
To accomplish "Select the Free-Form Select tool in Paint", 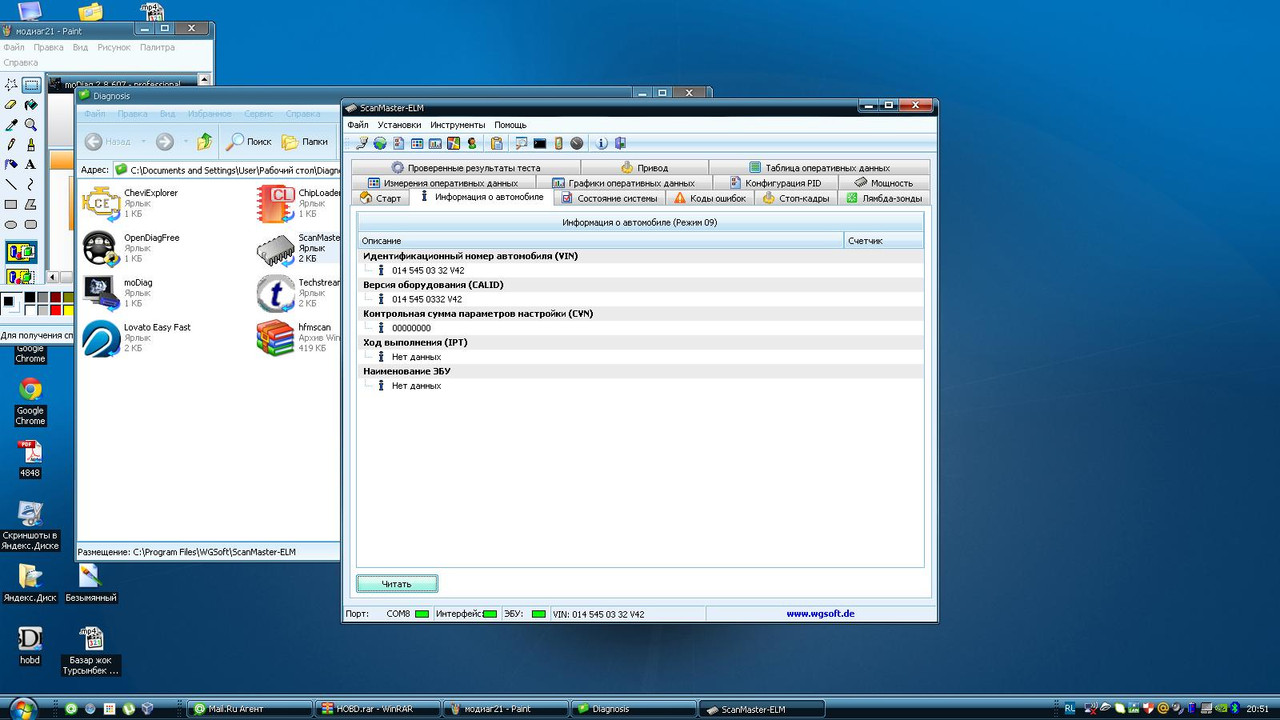I will tap(12, 85).
